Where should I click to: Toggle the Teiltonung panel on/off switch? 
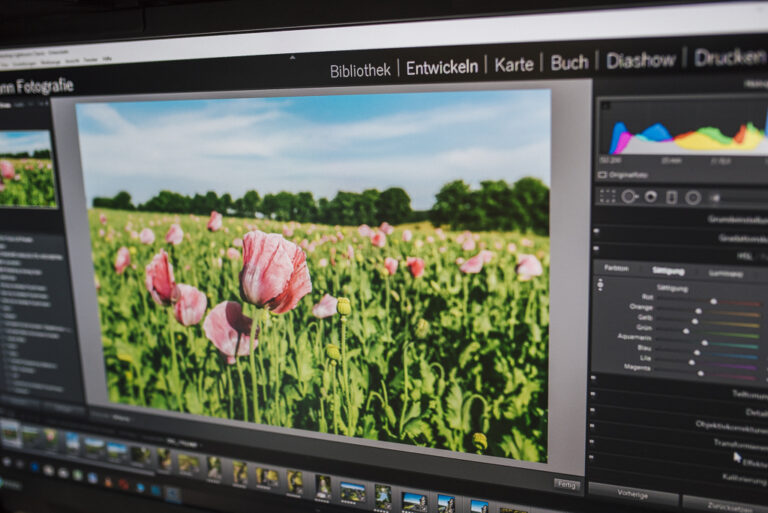[593, 378]
